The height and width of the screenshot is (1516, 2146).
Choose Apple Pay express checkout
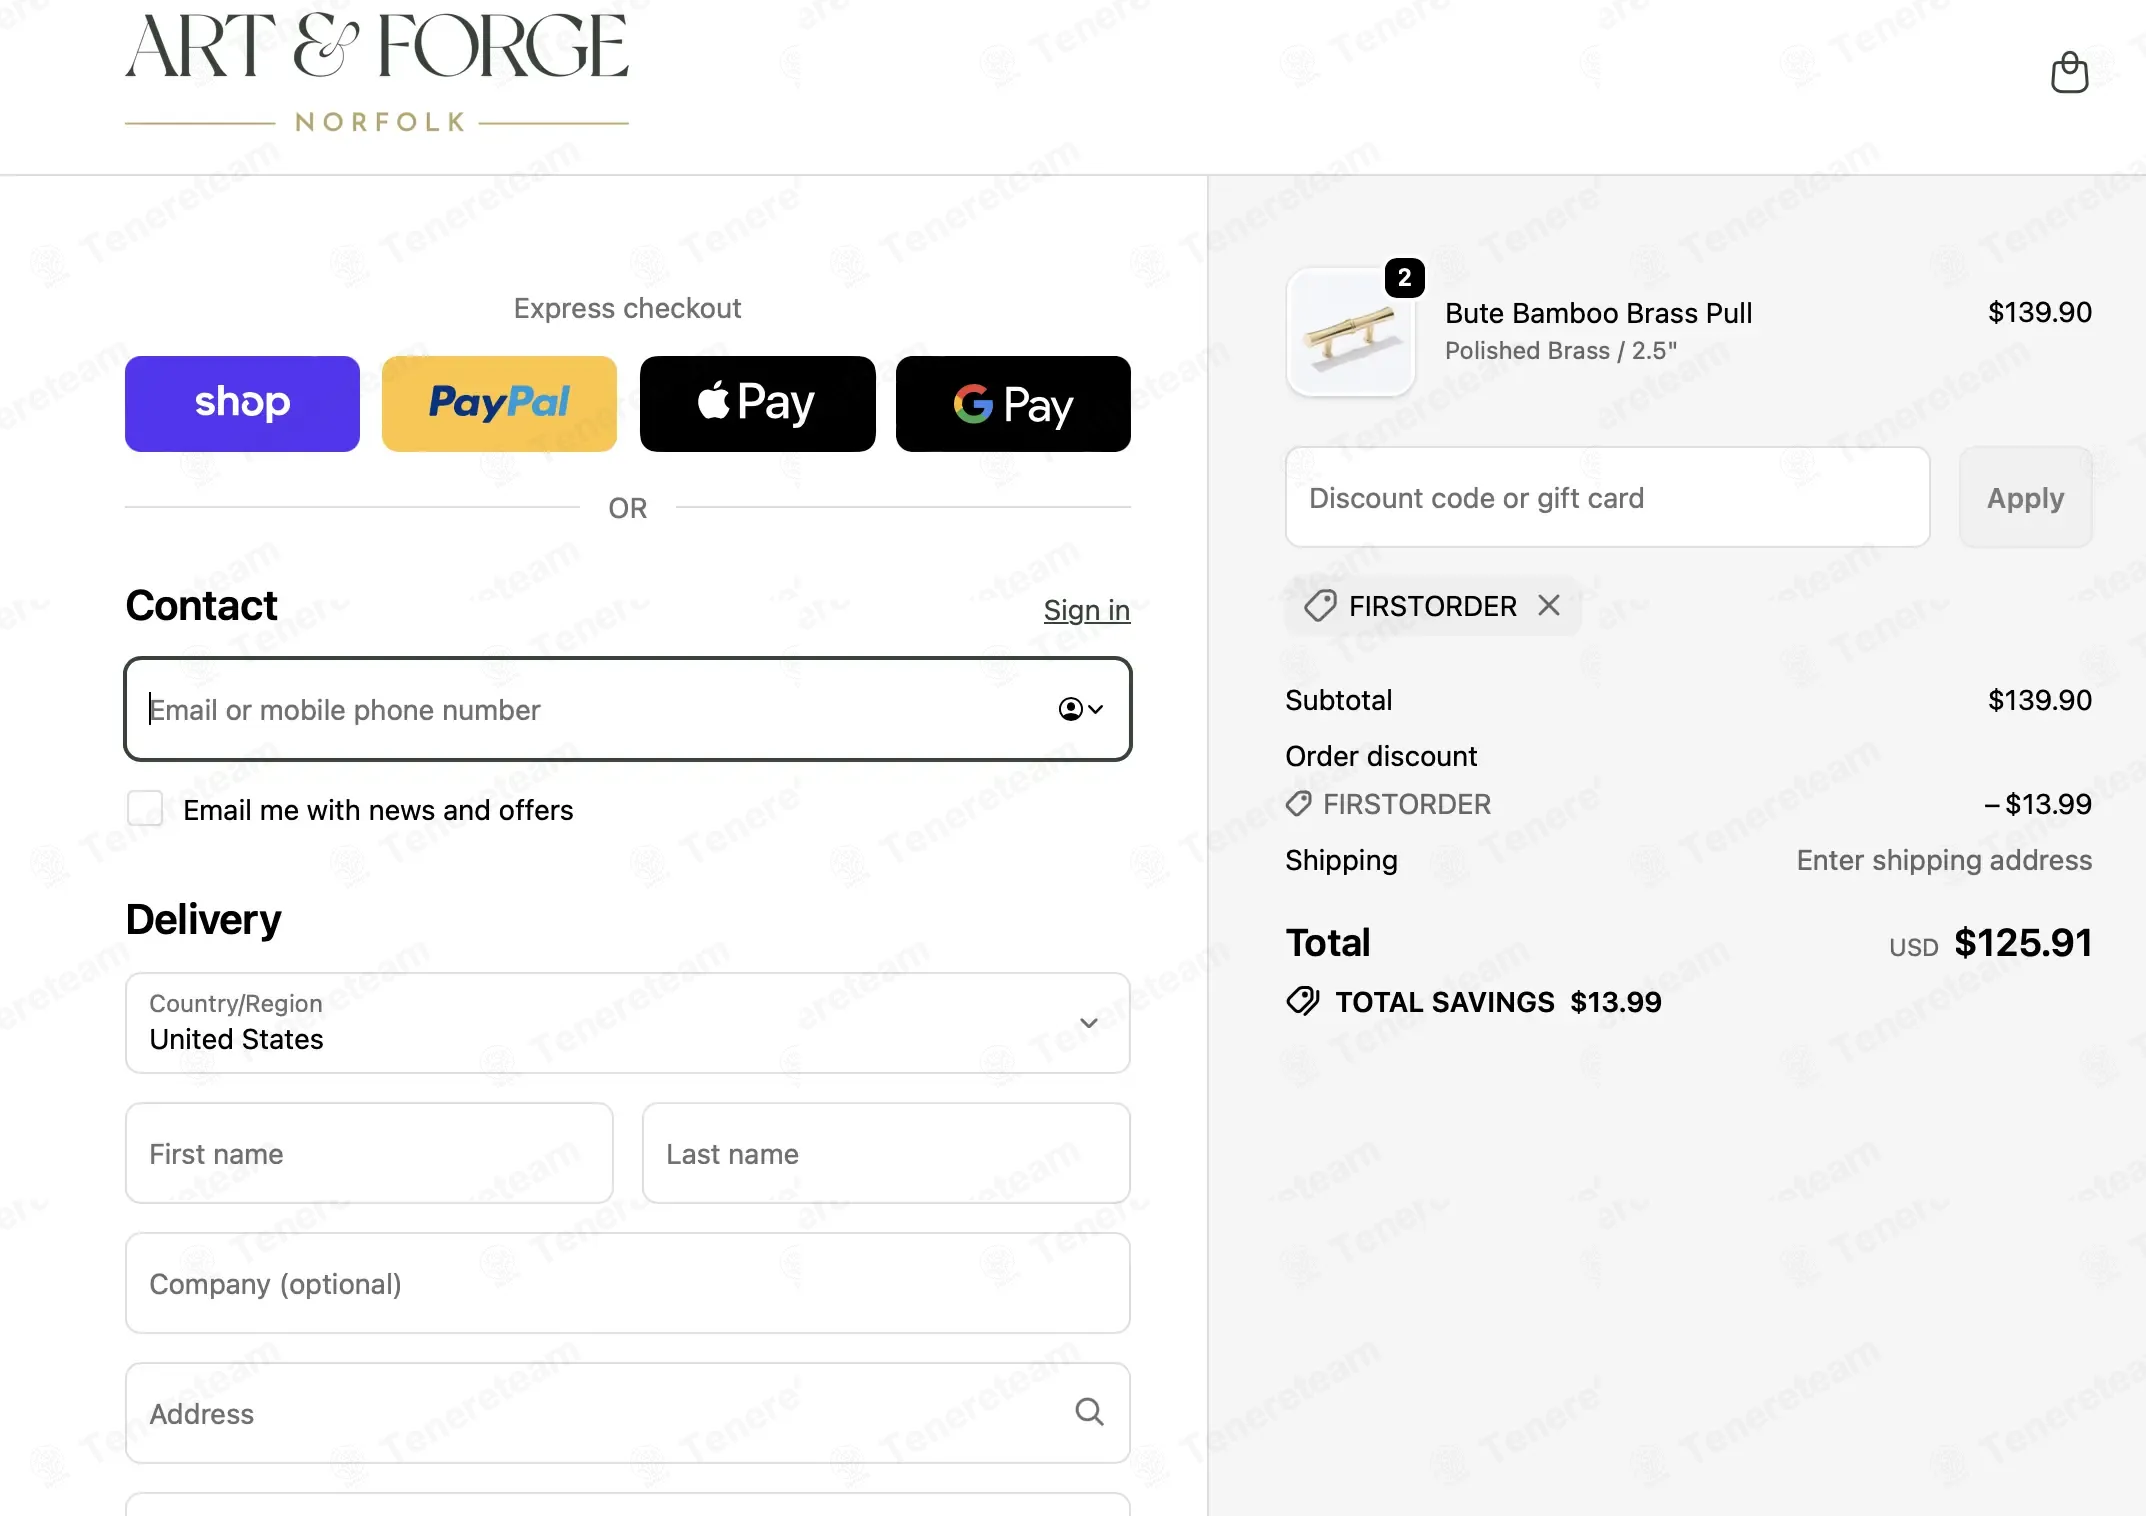pos(757,404)
